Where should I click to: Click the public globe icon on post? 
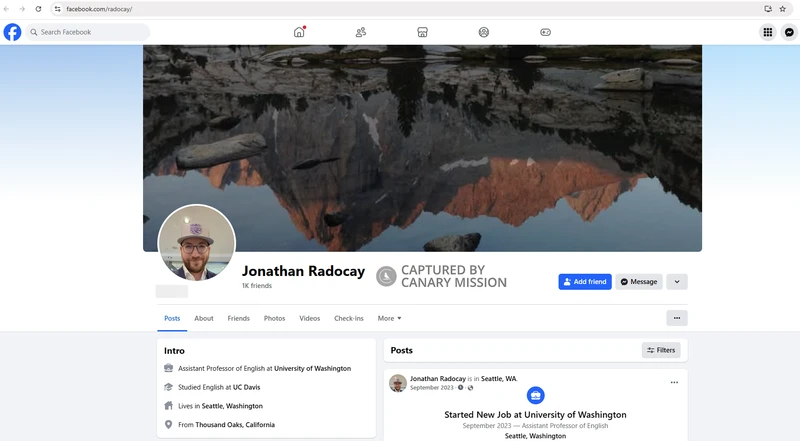(x=470, y=388)
